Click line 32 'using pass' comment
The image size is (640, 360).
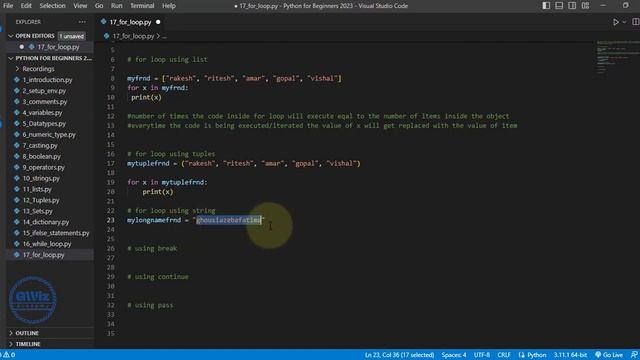(x=150, y=305)
